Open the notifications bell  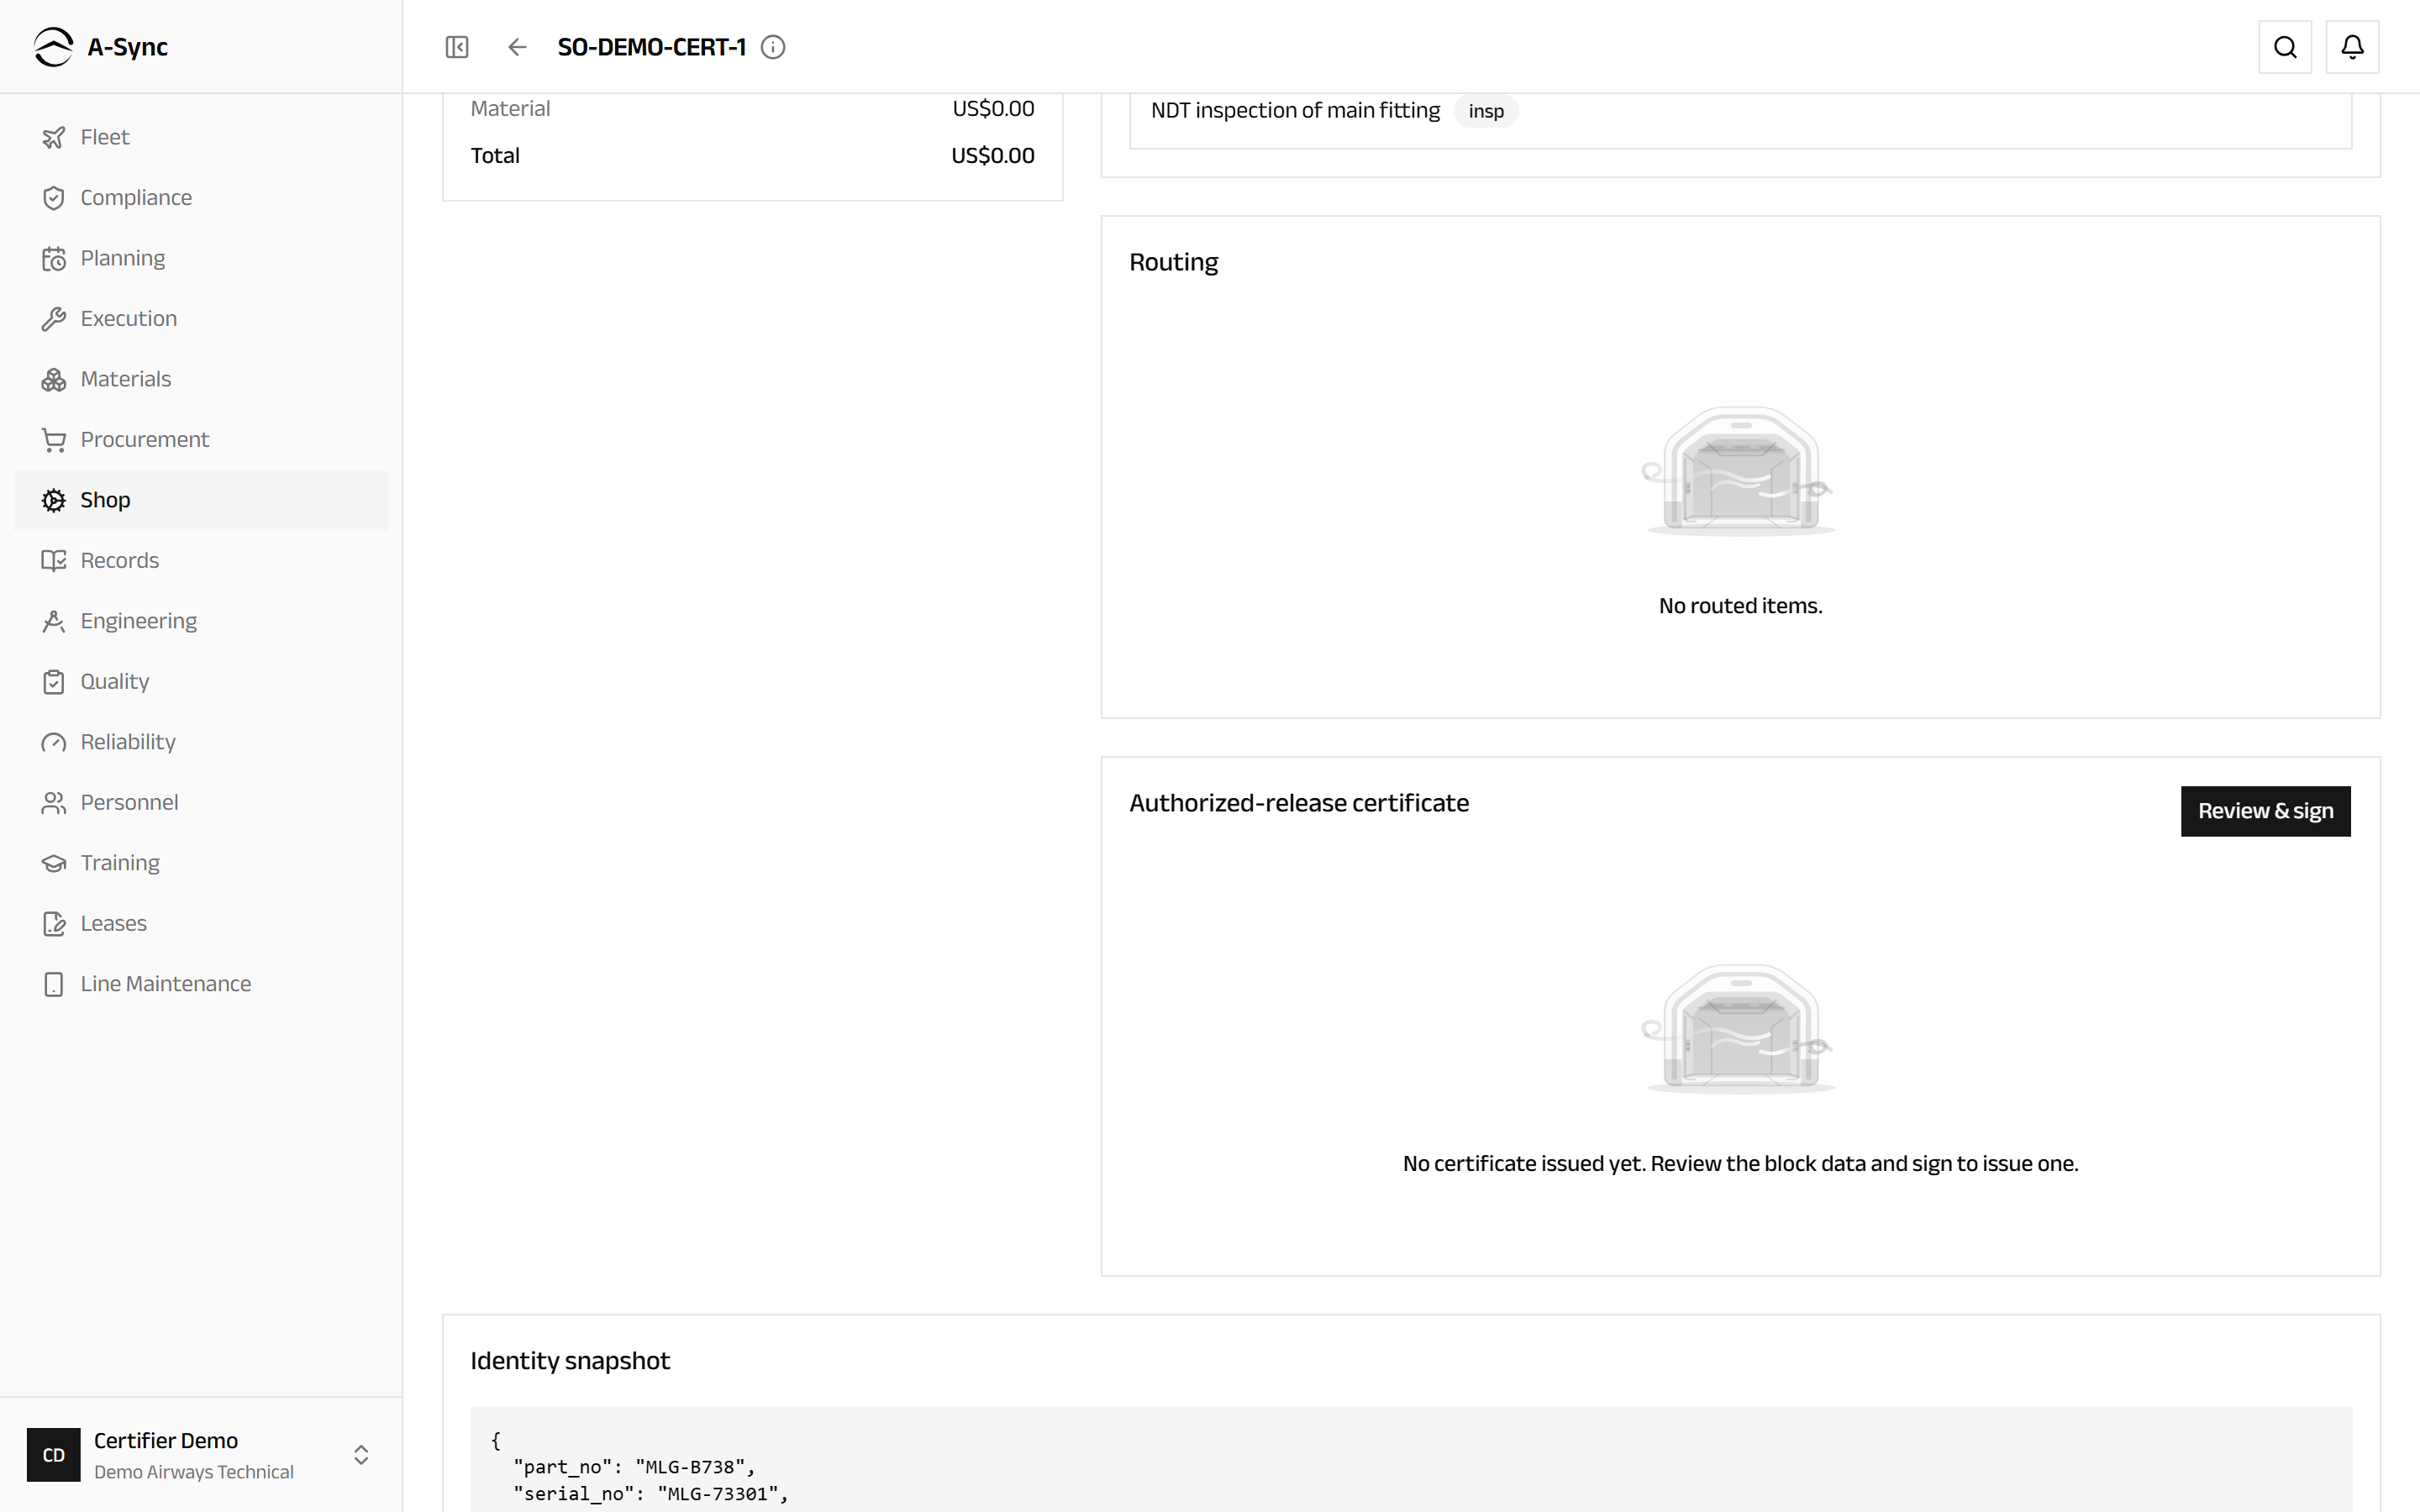(2352, 47)
